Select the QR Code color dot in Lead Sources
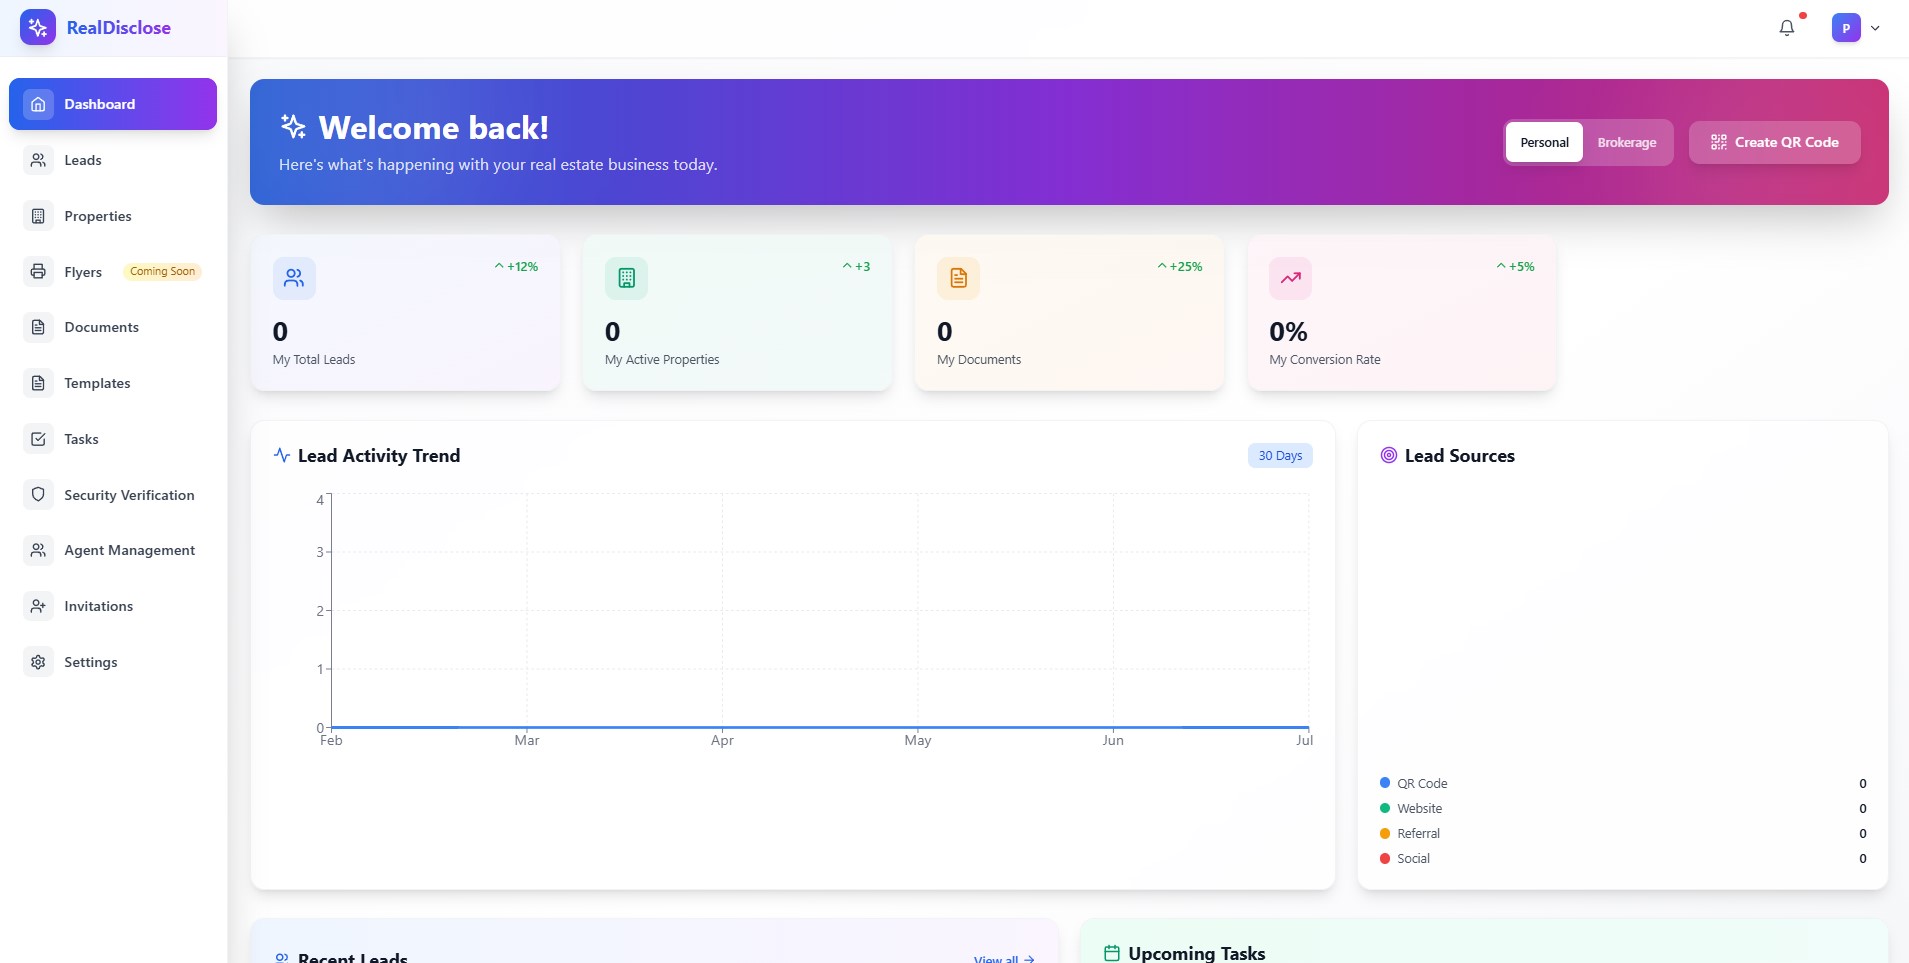 coord(1385,783)
